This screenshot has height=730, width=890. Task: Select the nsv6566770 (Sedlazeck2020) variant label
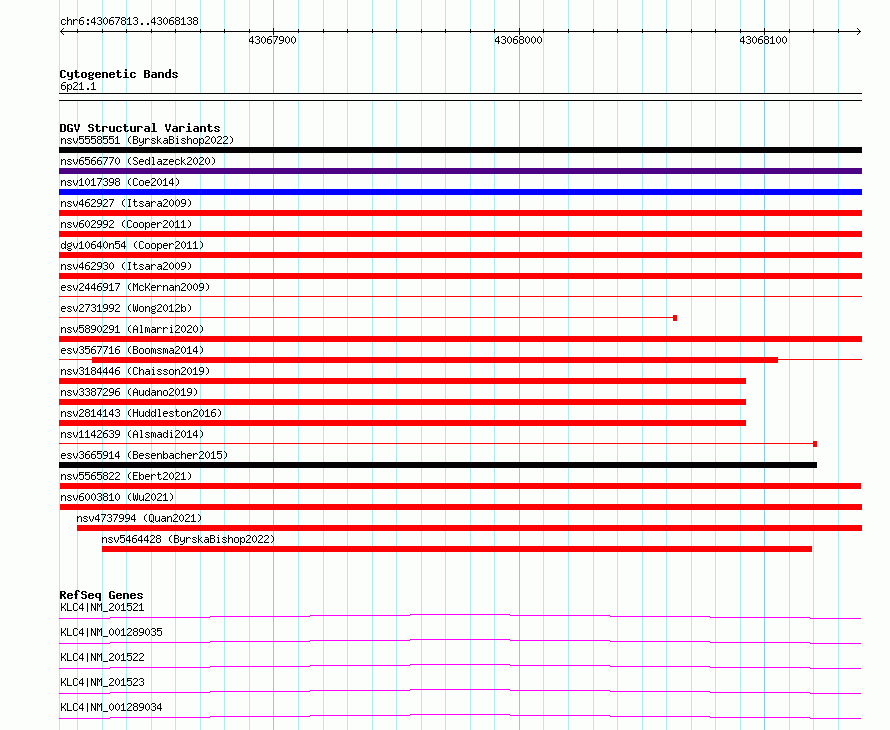[138, 161]
